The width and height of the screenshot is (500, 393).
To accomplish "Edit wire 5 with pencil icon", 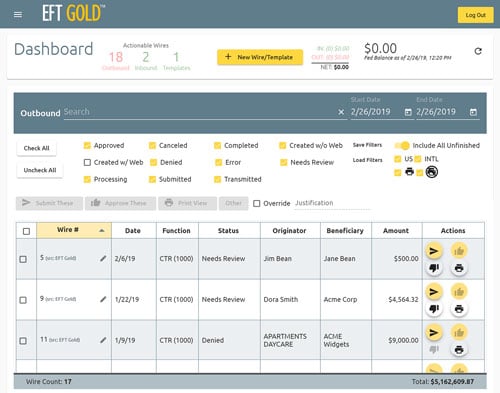I will pyautogui.click(x=103, y=258).
